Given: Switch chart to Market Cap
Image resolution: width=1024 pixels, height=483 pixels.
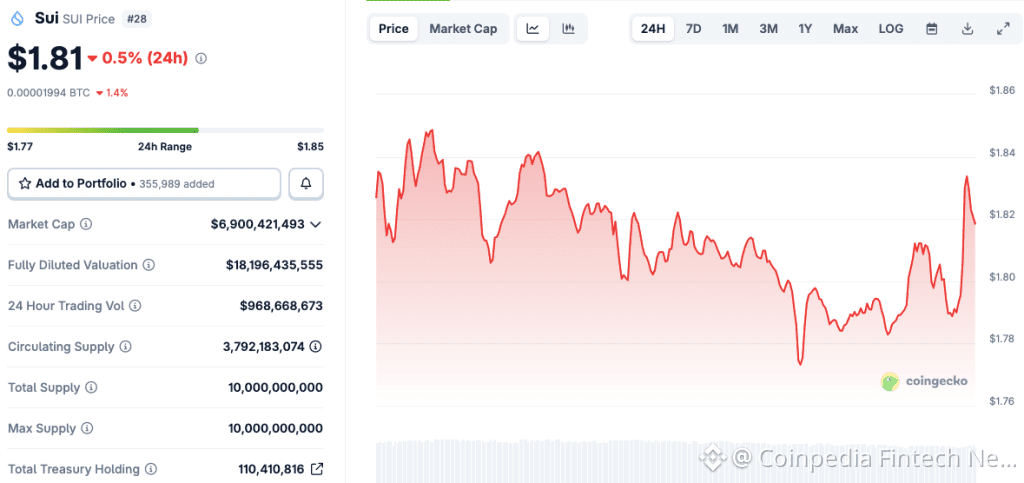Looking at the screenshot, I should pyautogui.click(x=463, y=29).
